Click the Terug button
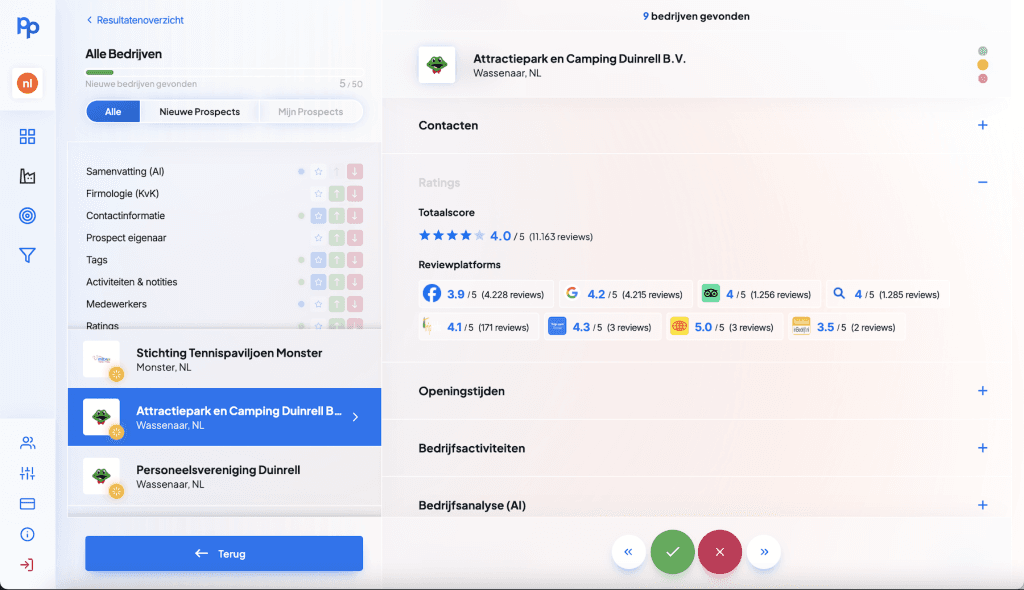1024x590 pixels. click(x=223, y=553)
